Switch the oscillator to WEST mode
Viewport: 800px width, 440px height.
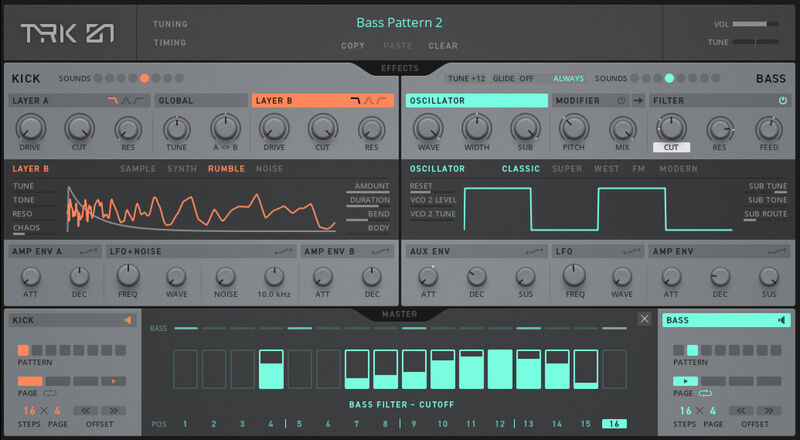(x=606, y=168)
